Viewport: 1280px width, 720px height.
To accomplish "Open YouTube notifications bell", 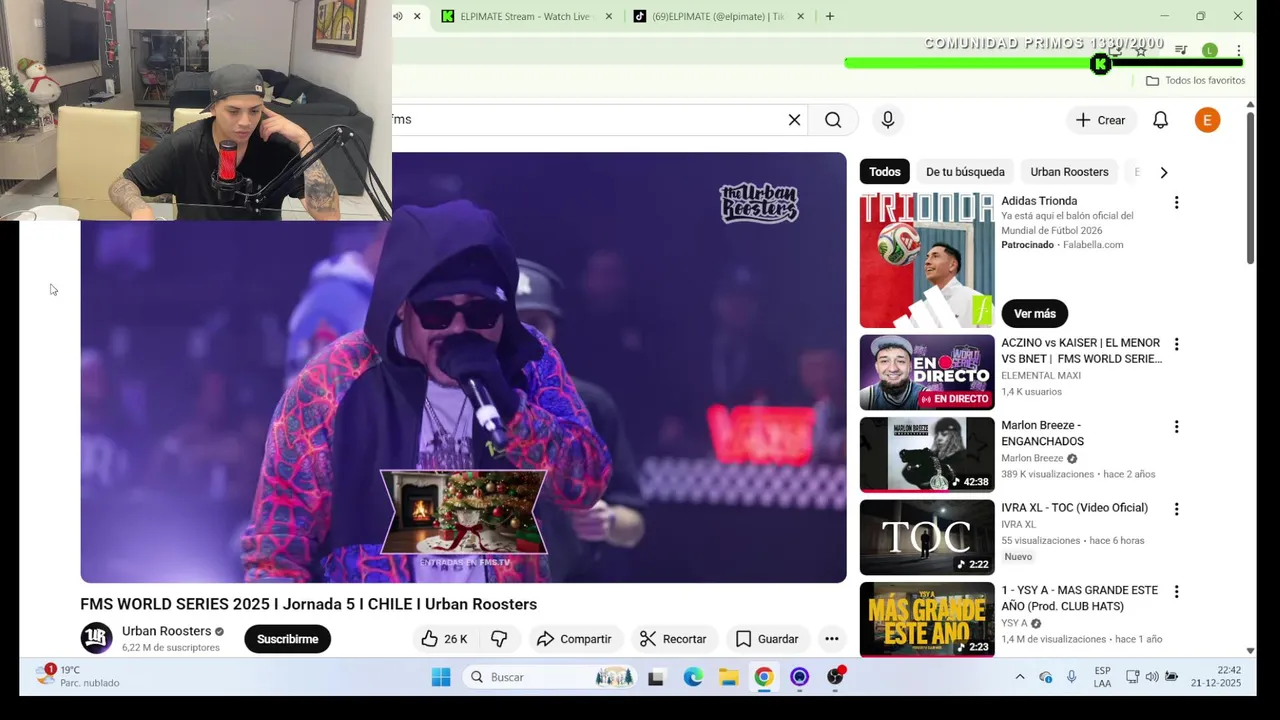I will coord(1160,120).
